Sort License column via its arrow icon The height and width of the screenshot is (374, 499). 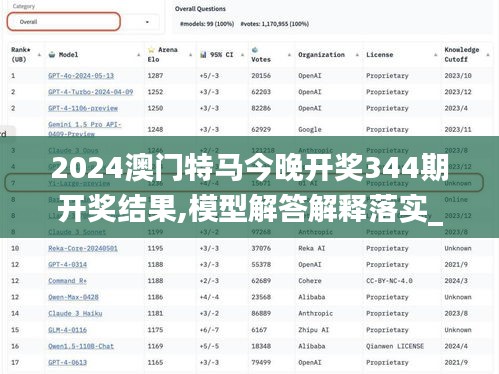435,55
